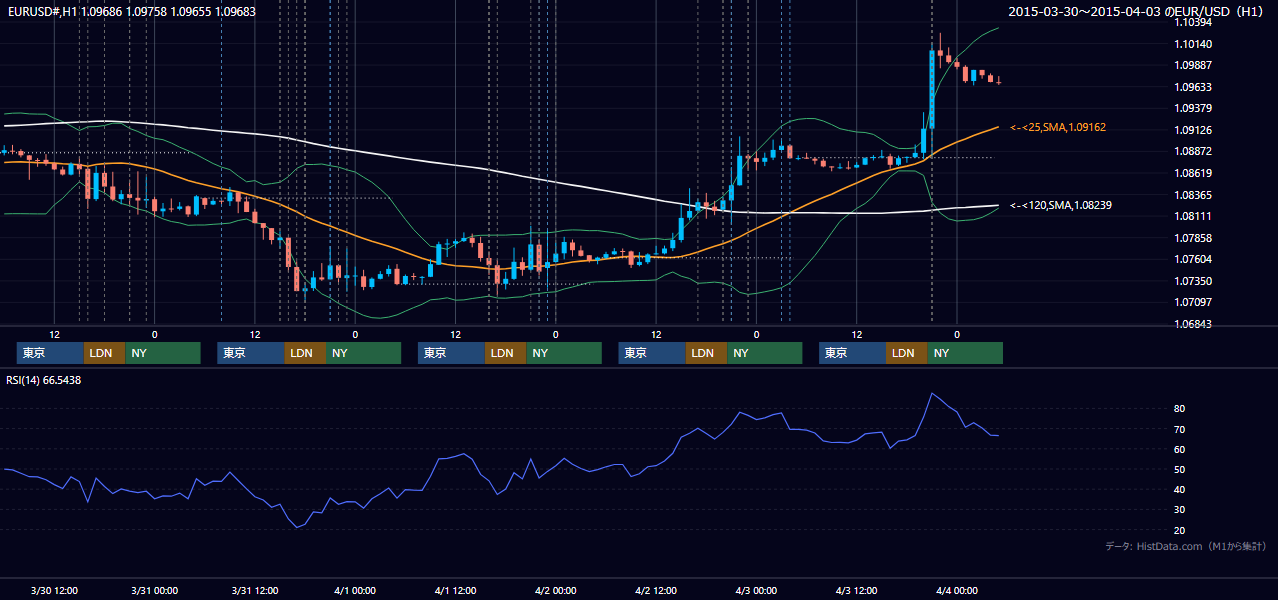Click price axis value 1.09126

tap(1194, 130)
